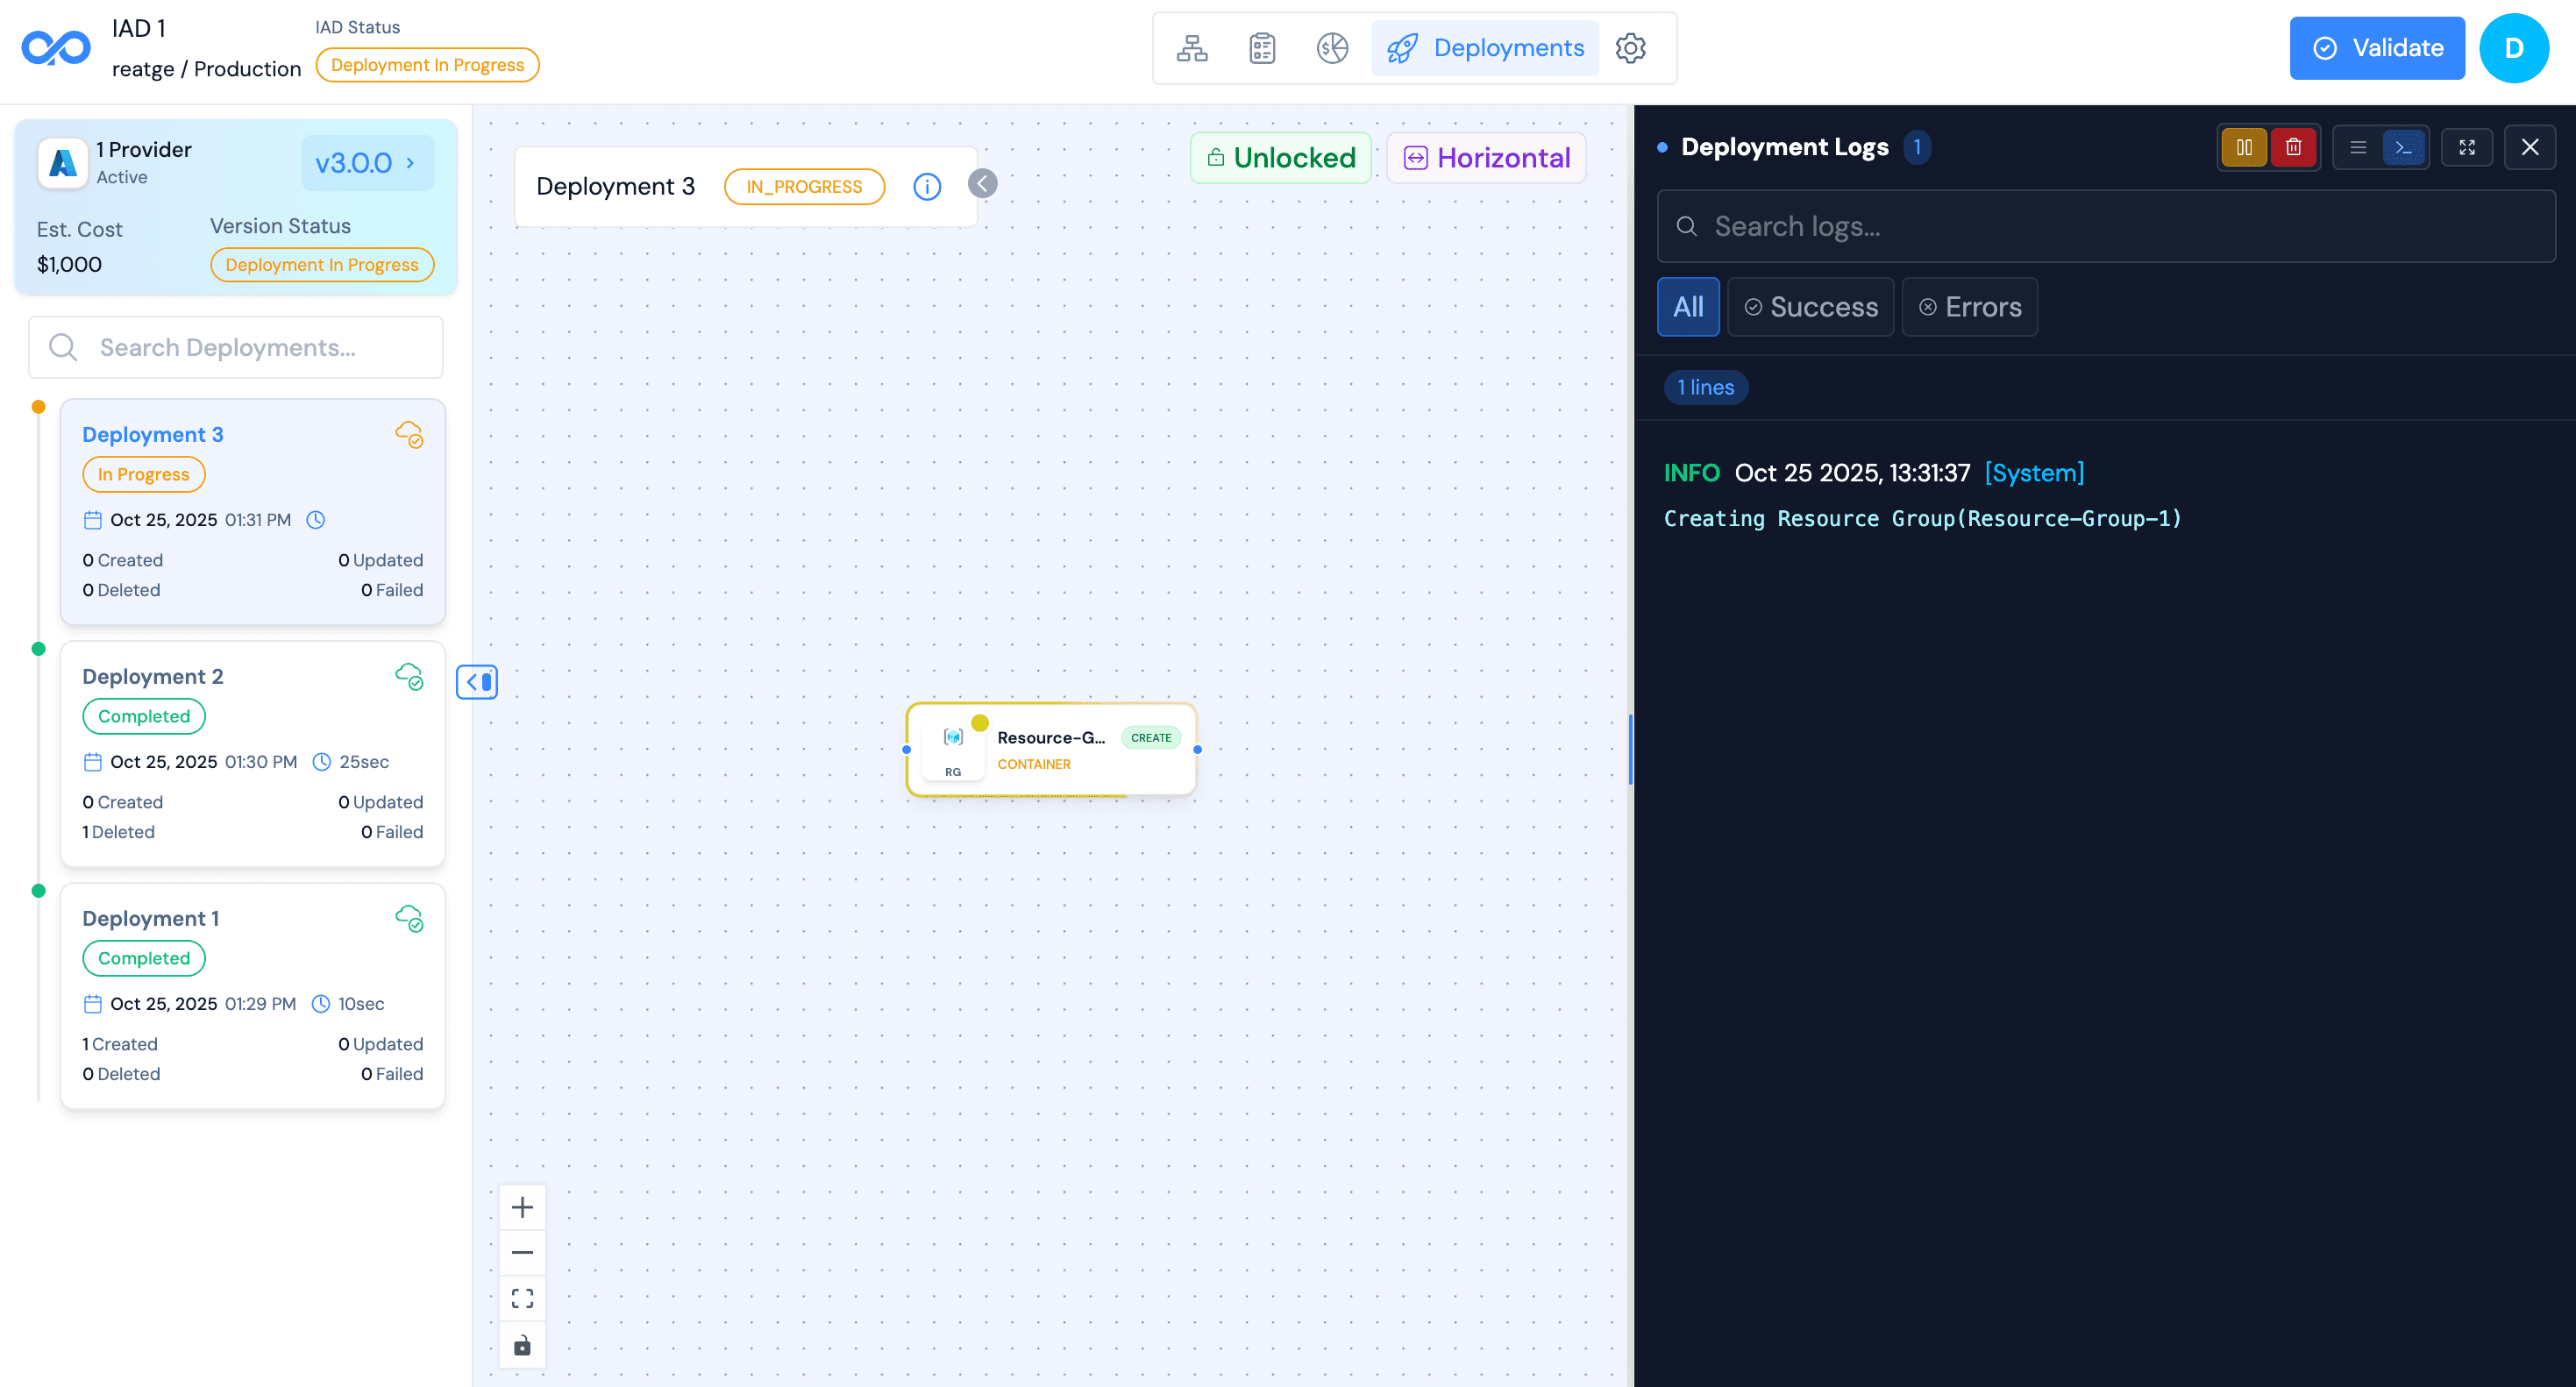The width and height of the screenshot is (2576, 1387).
Task: Open the architecture diagram view
Action: [x=1193, y=47]
